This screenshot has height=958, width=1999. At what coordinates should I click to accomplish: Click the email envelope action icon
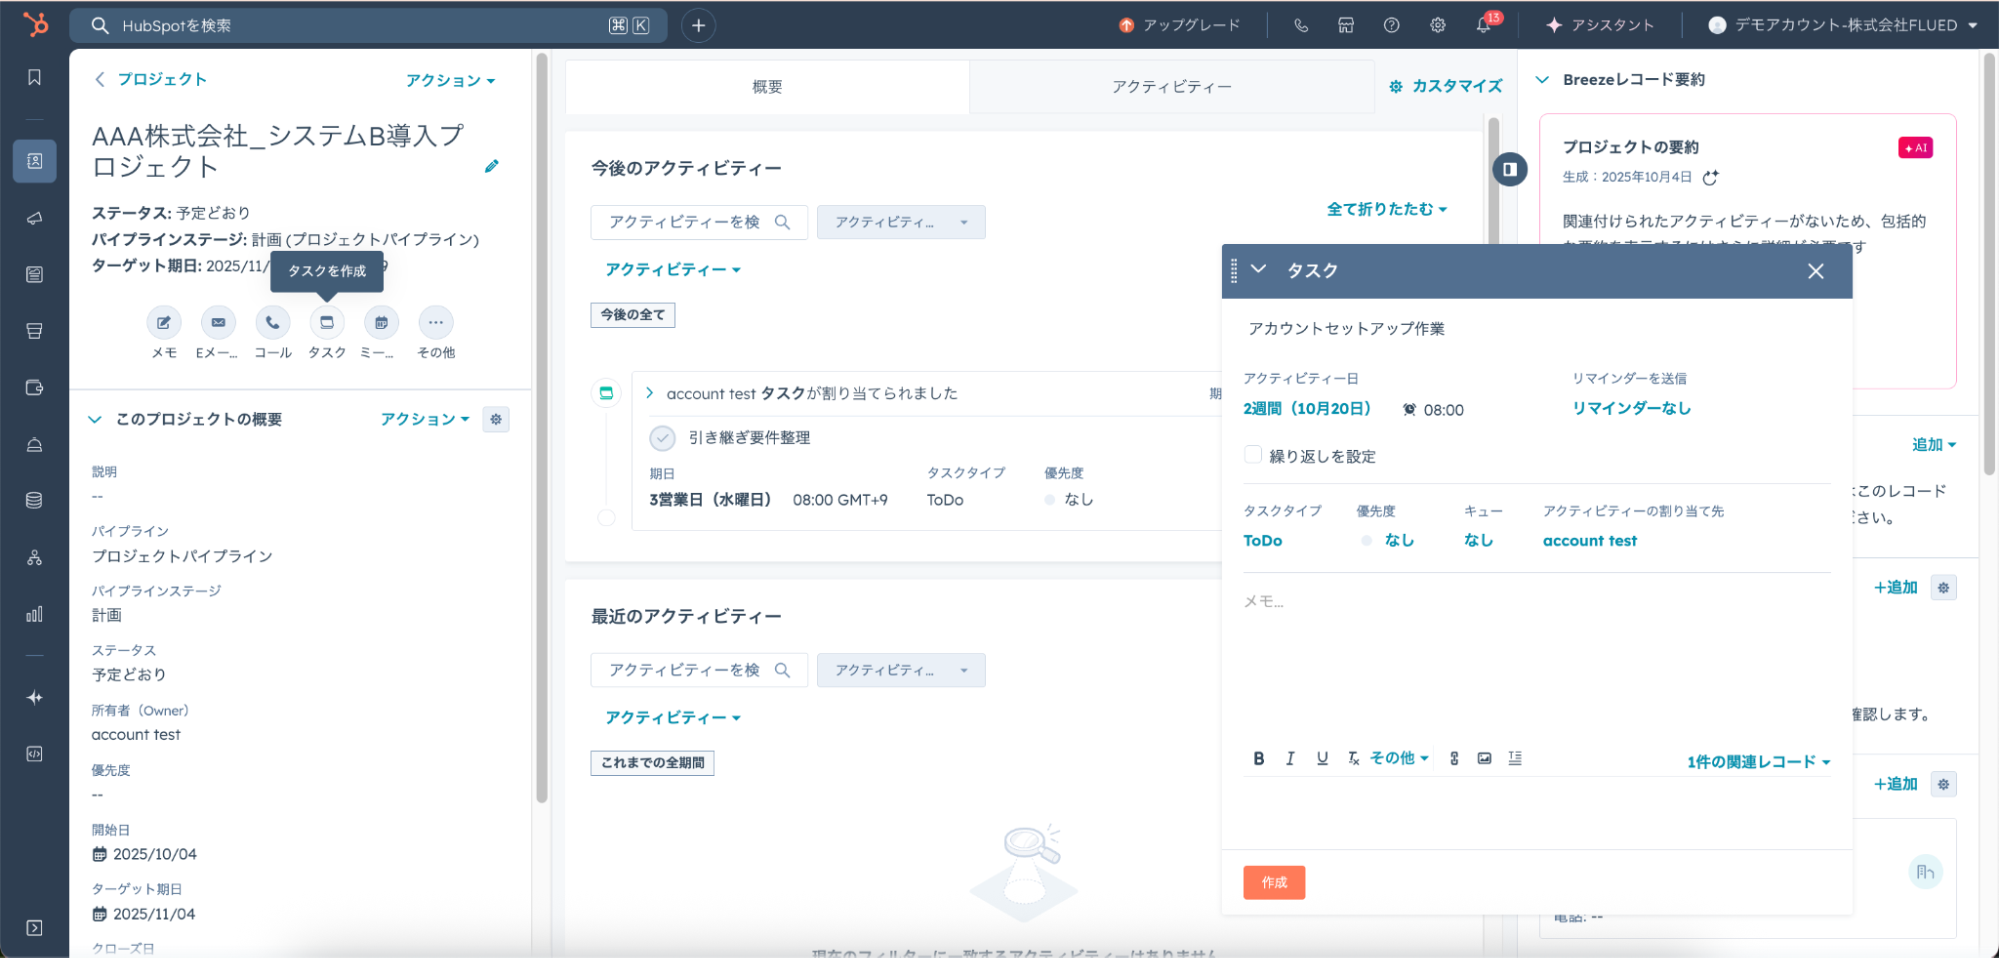point(218,323)
